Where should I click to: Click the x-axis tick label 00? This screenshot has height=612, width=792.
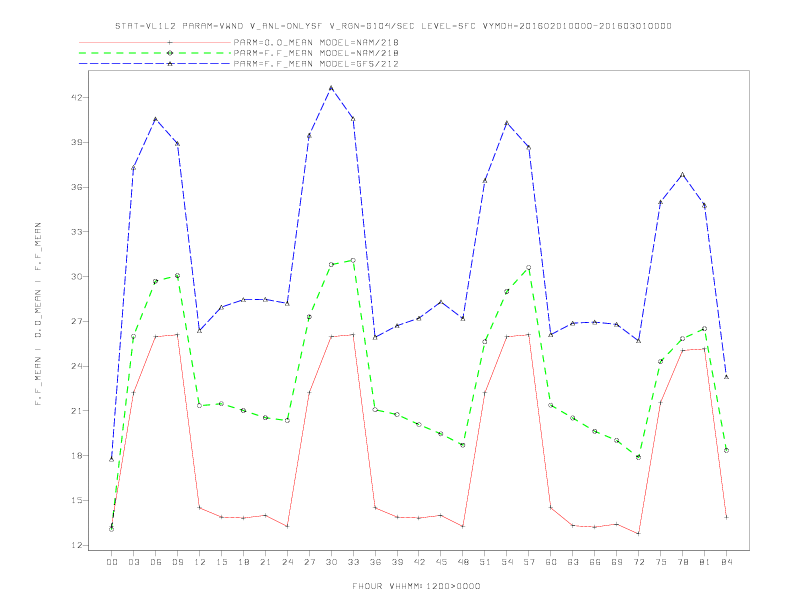pyautogui.click(x=112, y=562)
